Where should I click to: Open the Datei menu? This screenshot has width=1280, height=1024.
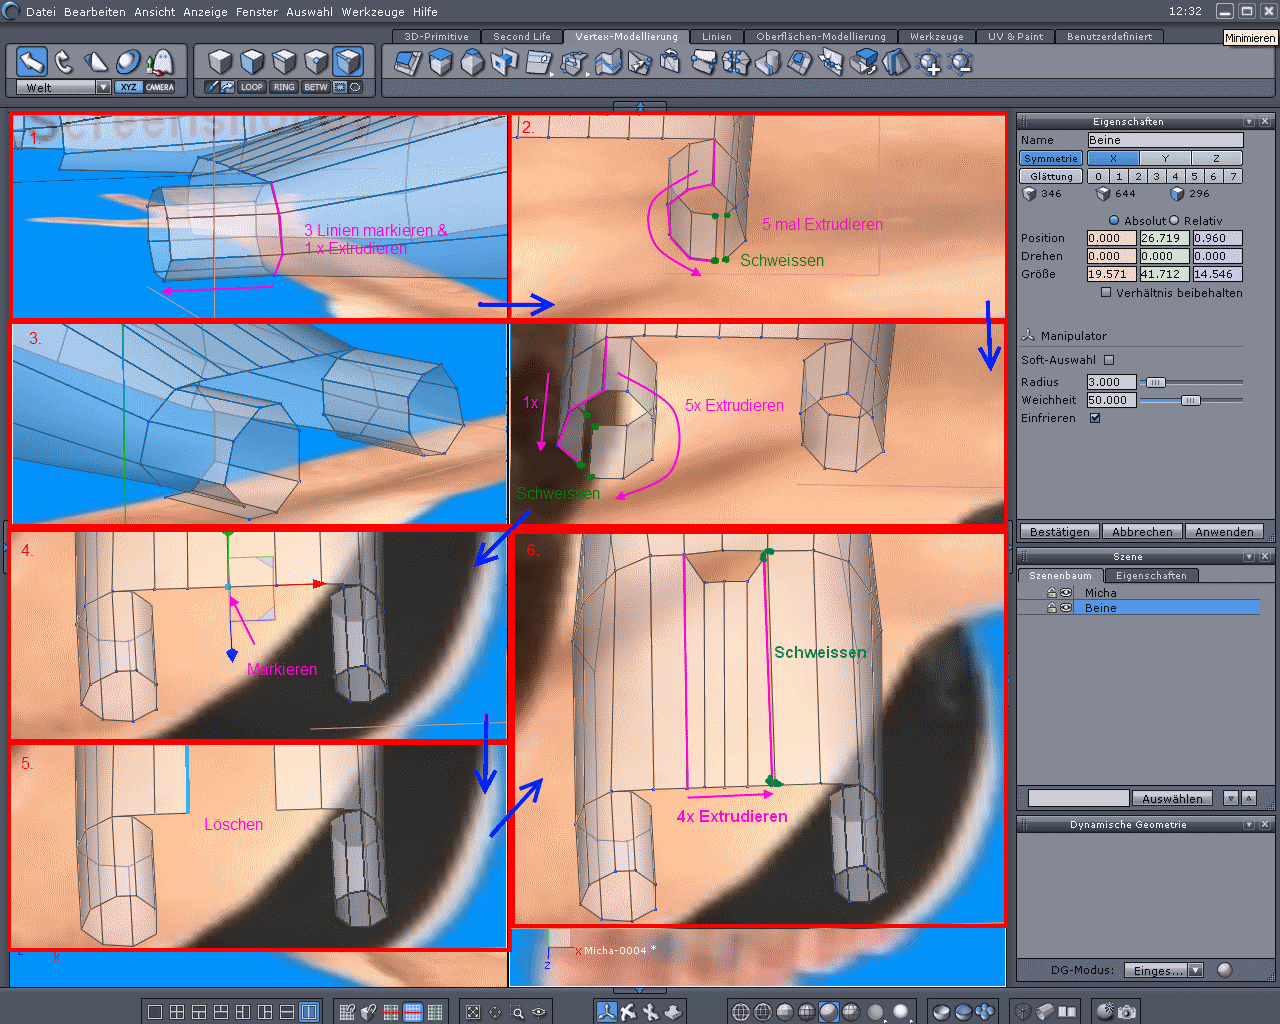coord(41,12)
